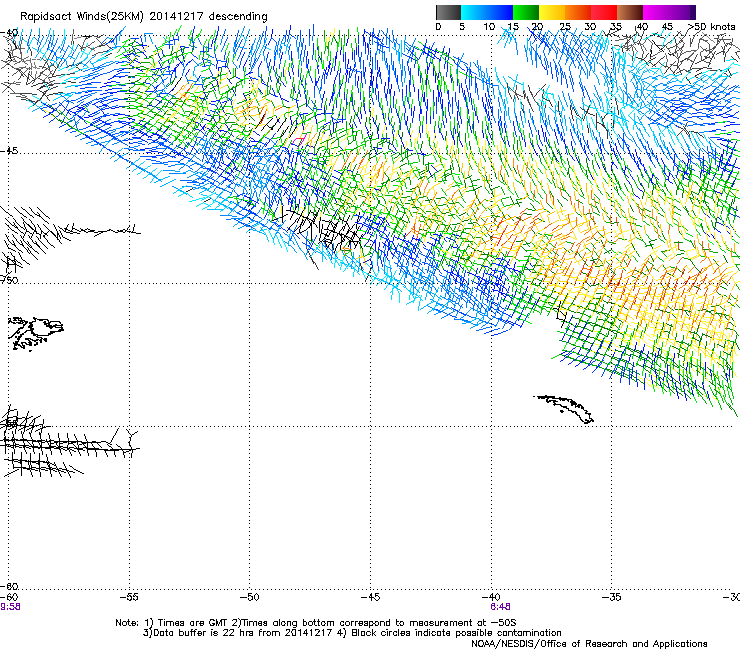Click the '25' legend scale label
The image size is (740, 650).
pyautogui.click(x=565, y=27)
